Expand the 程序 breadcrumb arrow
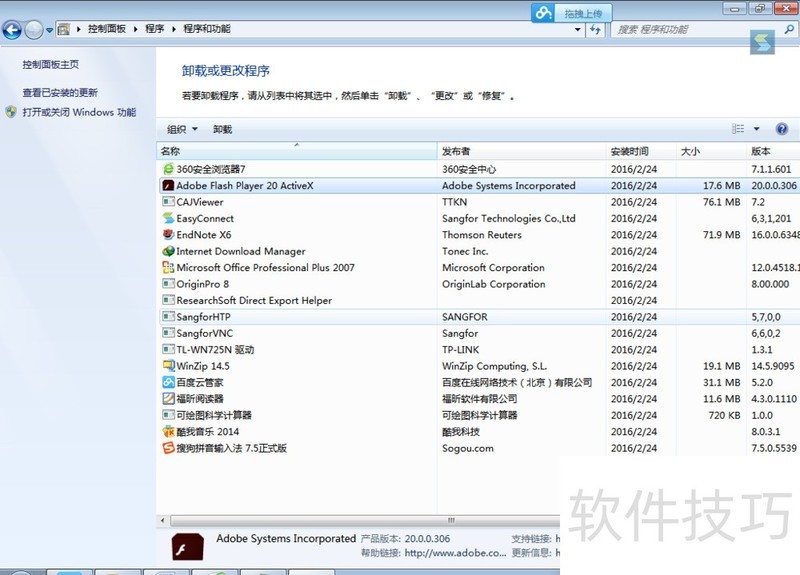This screenshot has height=575, width=800. 173,29
